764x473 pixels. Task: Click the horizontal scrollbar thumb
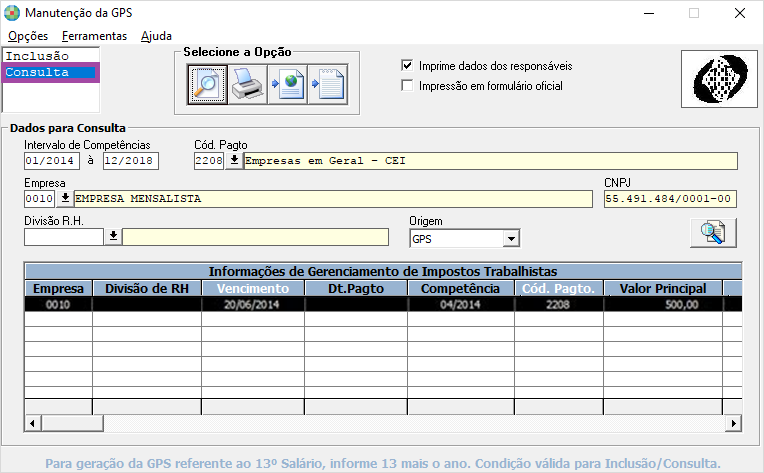72,423
